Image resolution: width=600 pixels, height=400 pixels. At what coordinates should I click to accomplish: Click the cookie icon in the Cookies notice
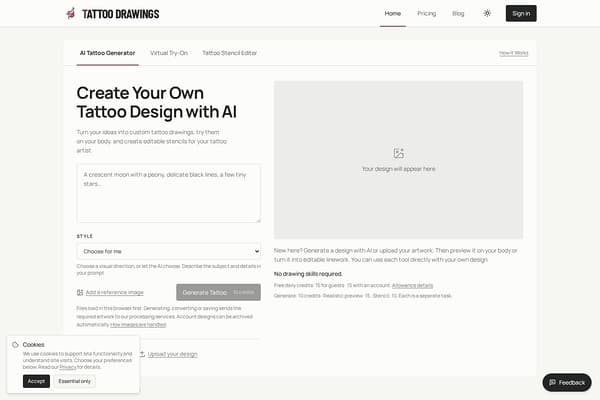tap(15, 344)
